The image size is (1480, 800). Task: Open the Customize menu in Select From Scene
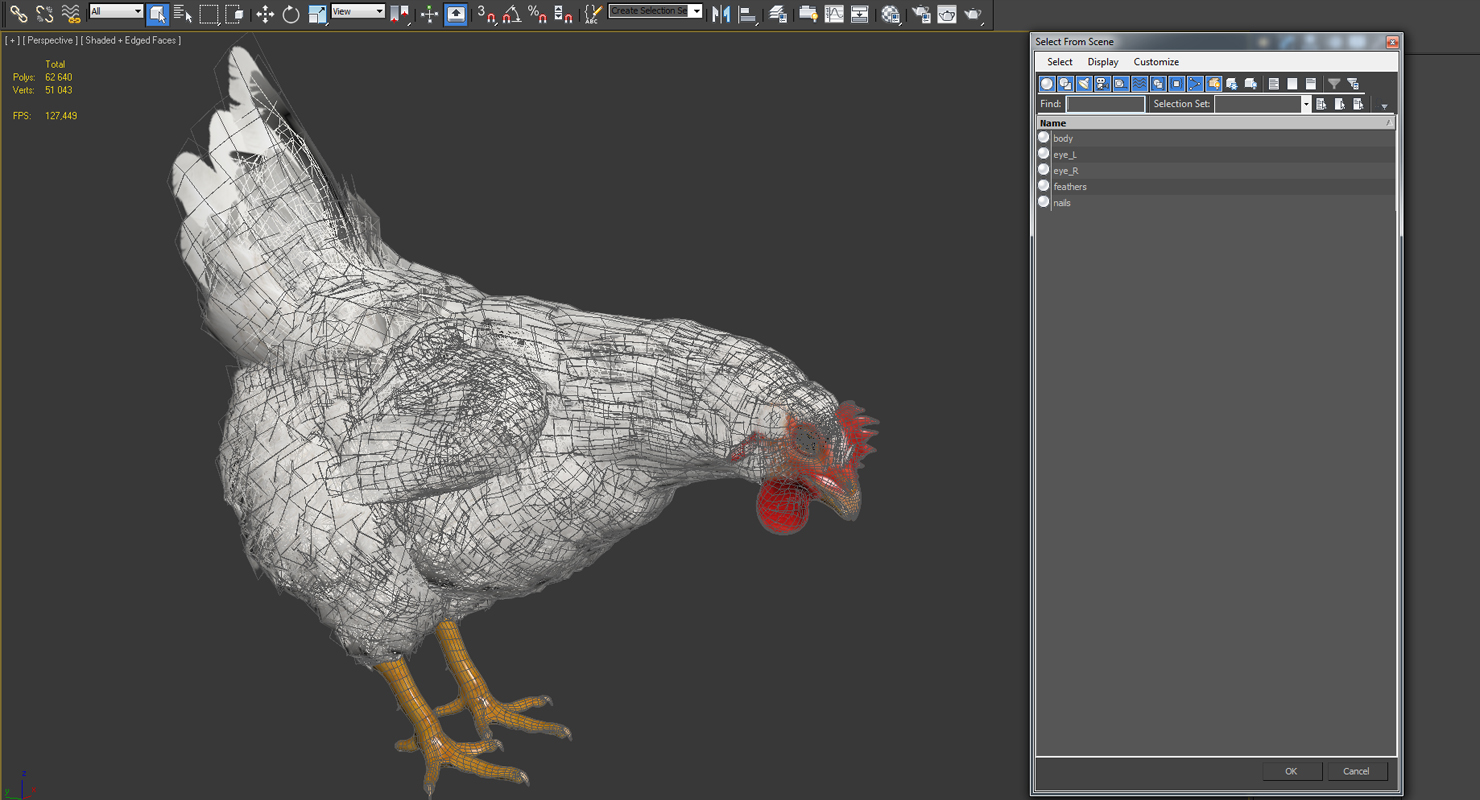click(1156, 62)
